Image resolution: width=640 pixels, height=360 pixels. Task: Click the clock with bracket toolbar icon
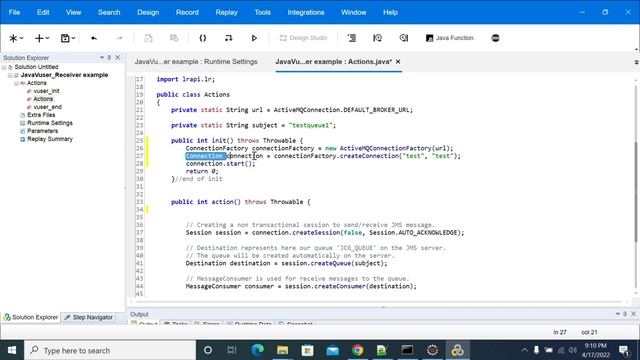tap(378, 38)
